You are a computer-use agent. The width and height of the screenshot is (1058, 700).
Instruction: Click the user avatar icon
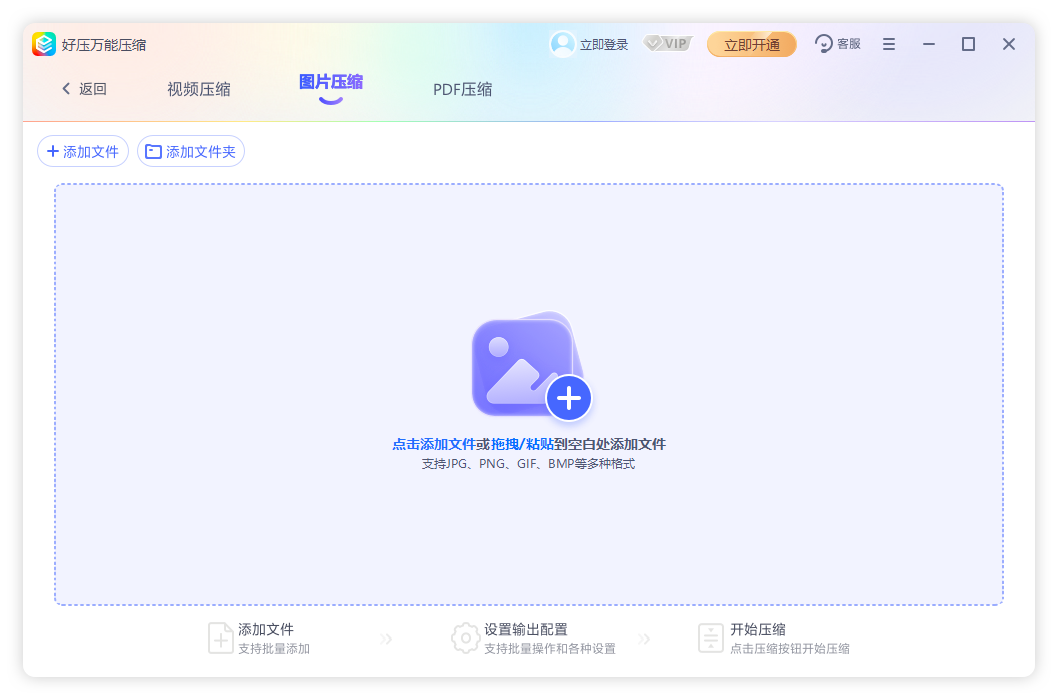(562, 44)
